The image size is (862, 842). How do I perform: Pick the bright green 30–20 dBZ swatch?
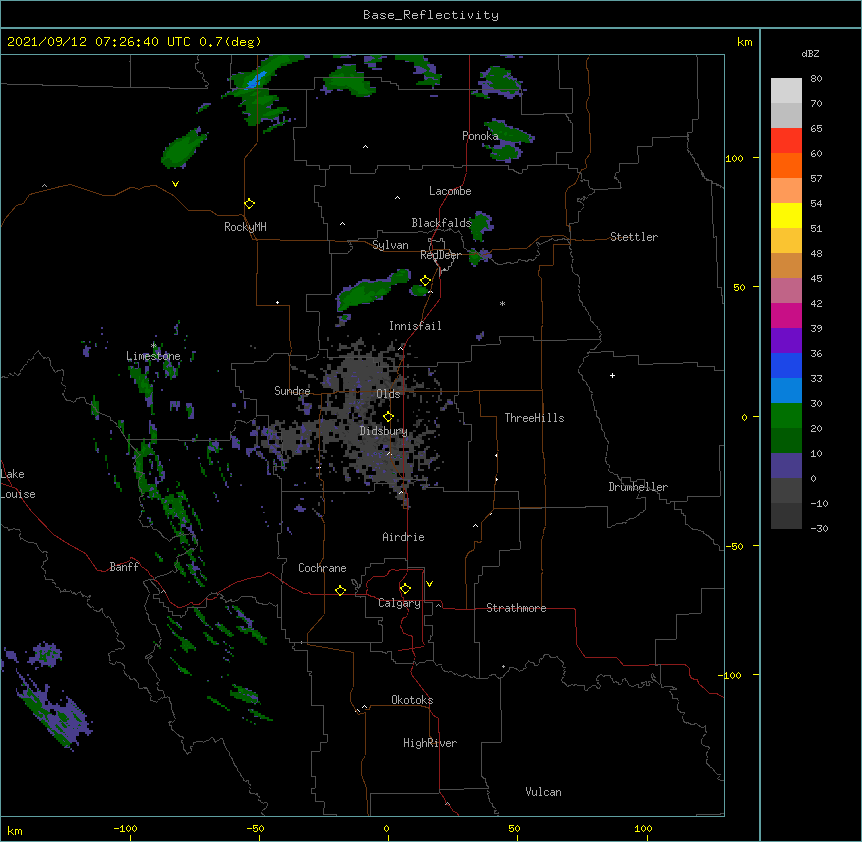tap(786, 416)
